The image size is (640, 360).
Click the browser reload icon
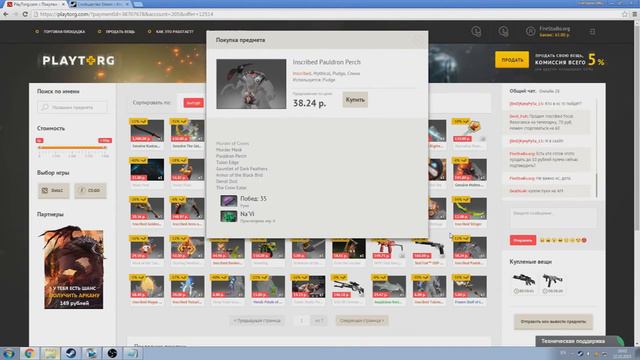tap(25, 14)
